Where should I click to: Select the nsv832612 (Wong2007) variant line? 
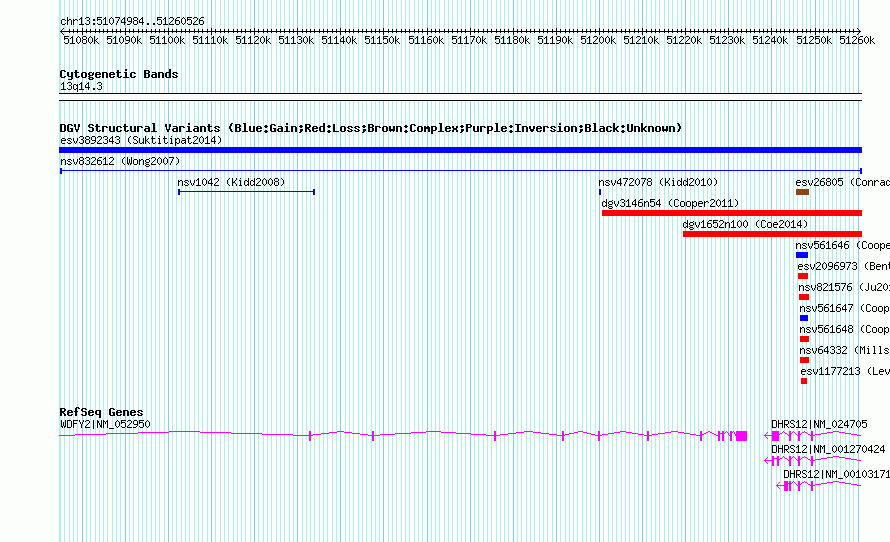click(x=460, y=171)
